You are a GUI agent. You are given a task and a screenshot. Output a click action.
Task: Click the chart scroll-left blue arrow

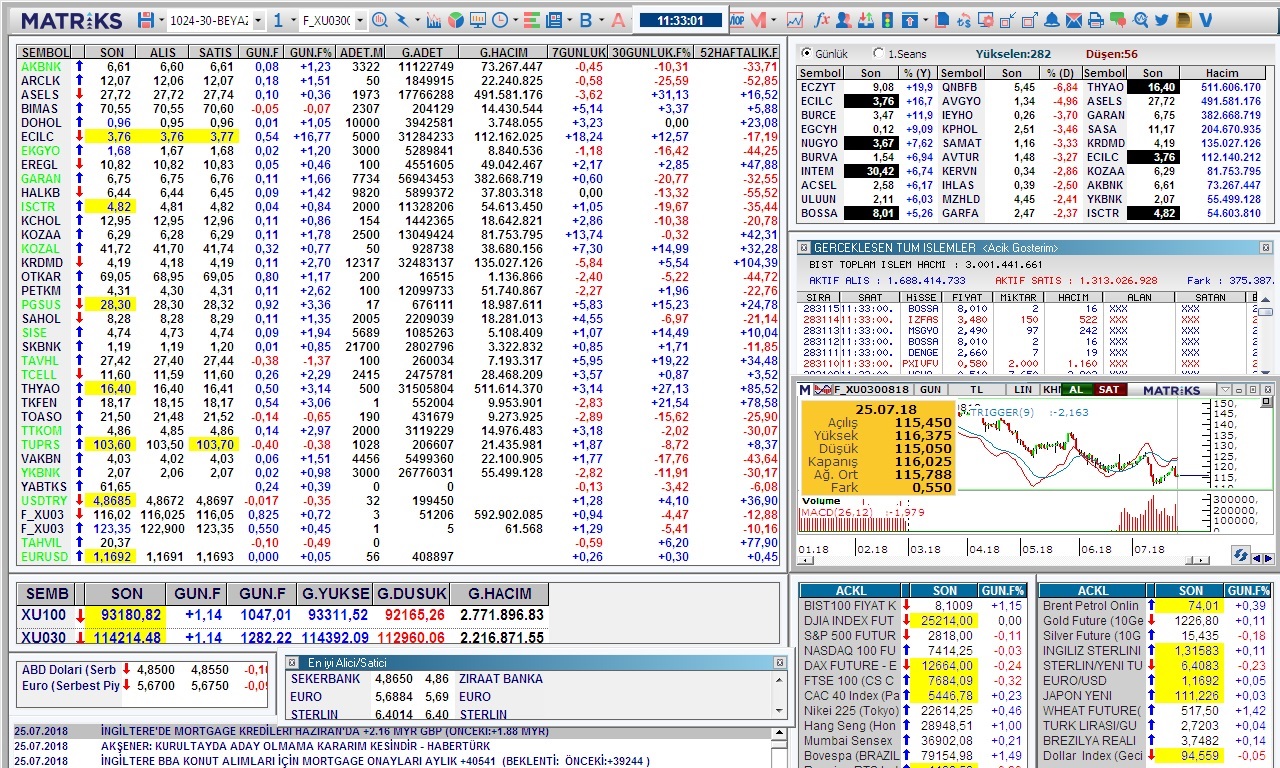pyautogui.click(x=1257, y=559)
